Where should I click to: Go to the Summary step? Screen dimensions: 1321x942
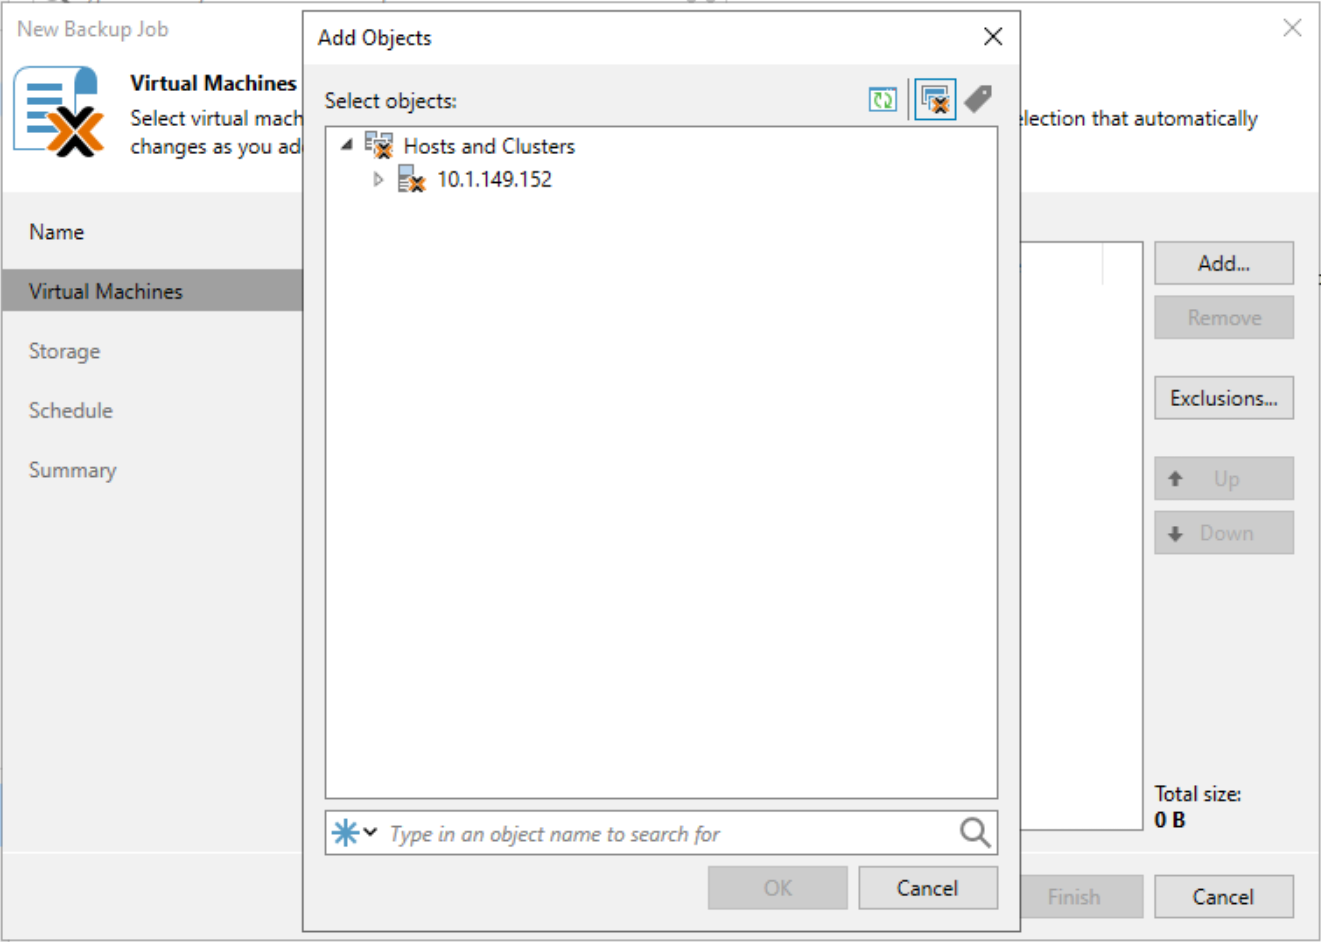72,469
